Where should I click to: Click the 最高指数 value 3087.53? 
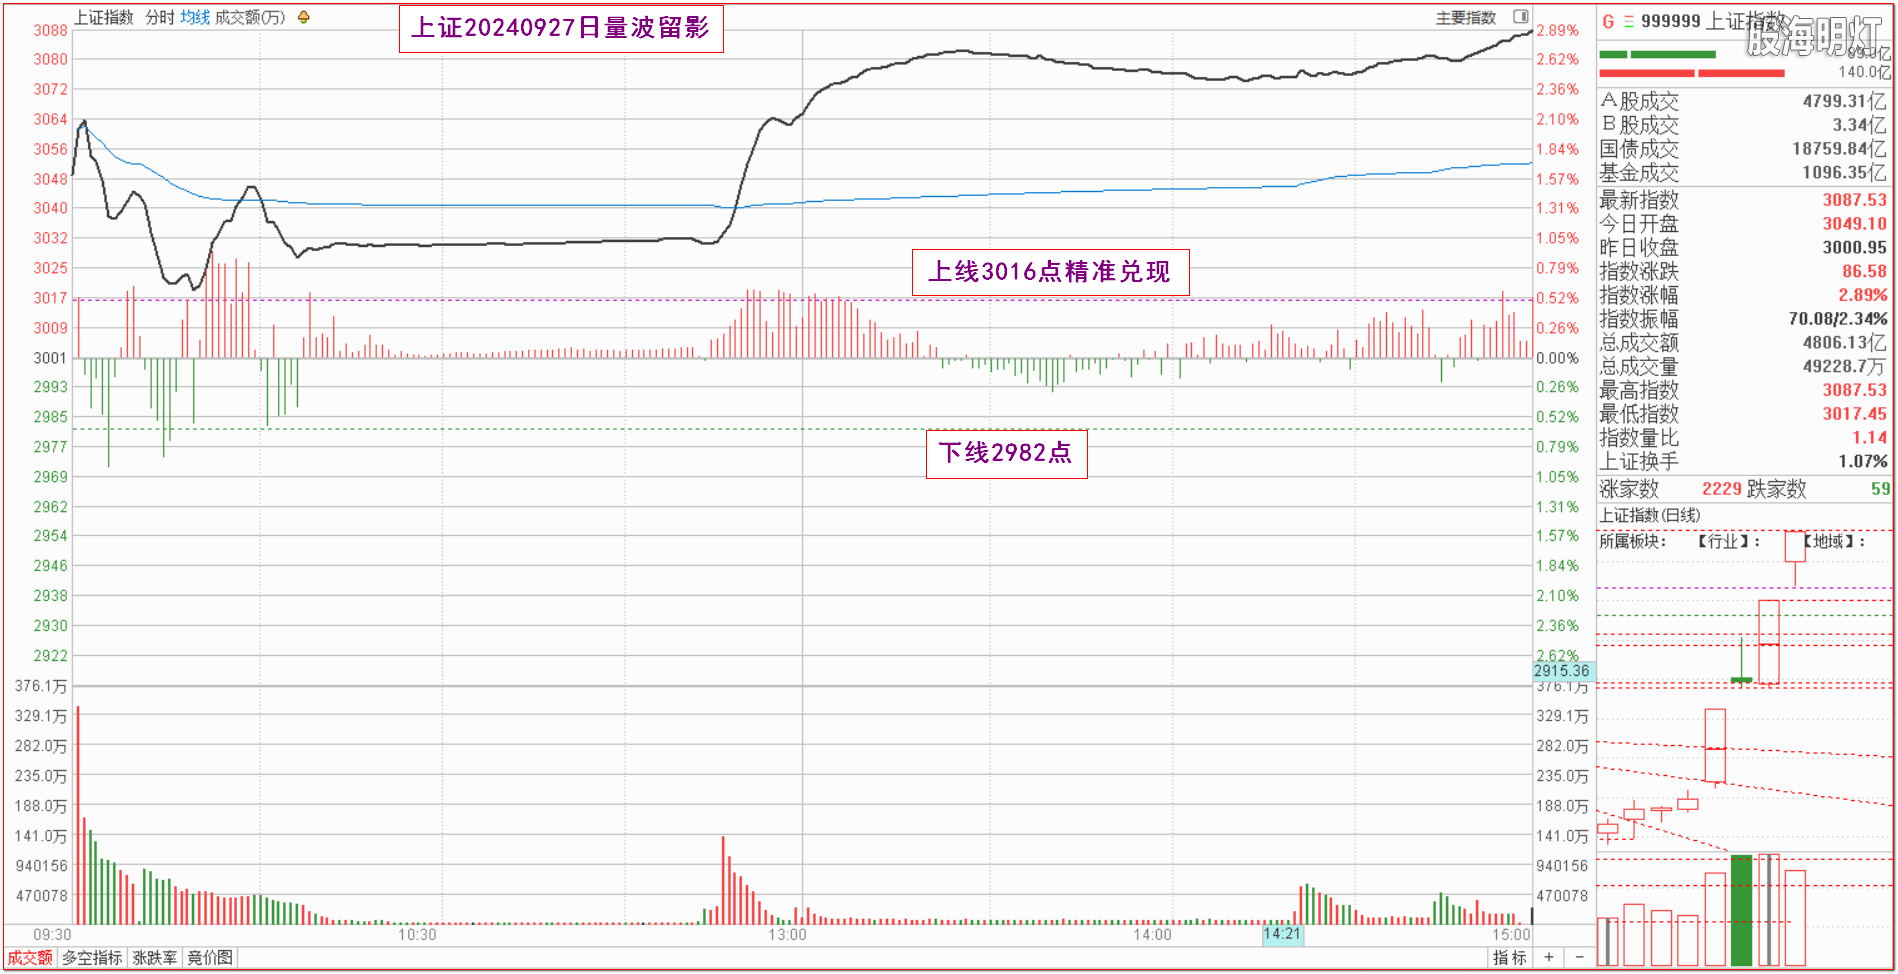[x=1854, y=390]
